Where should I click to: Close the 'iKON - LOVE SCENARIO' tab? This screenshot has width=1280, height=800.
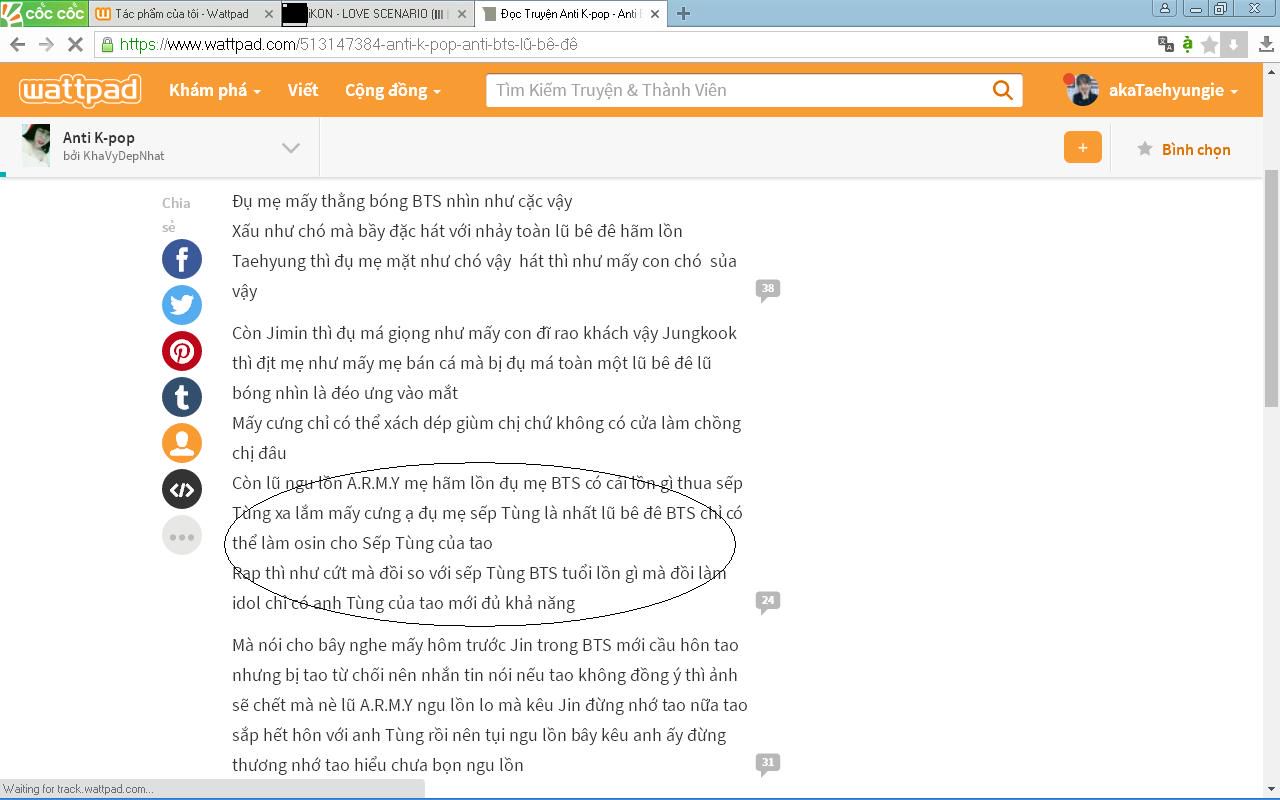coord(461,14)
